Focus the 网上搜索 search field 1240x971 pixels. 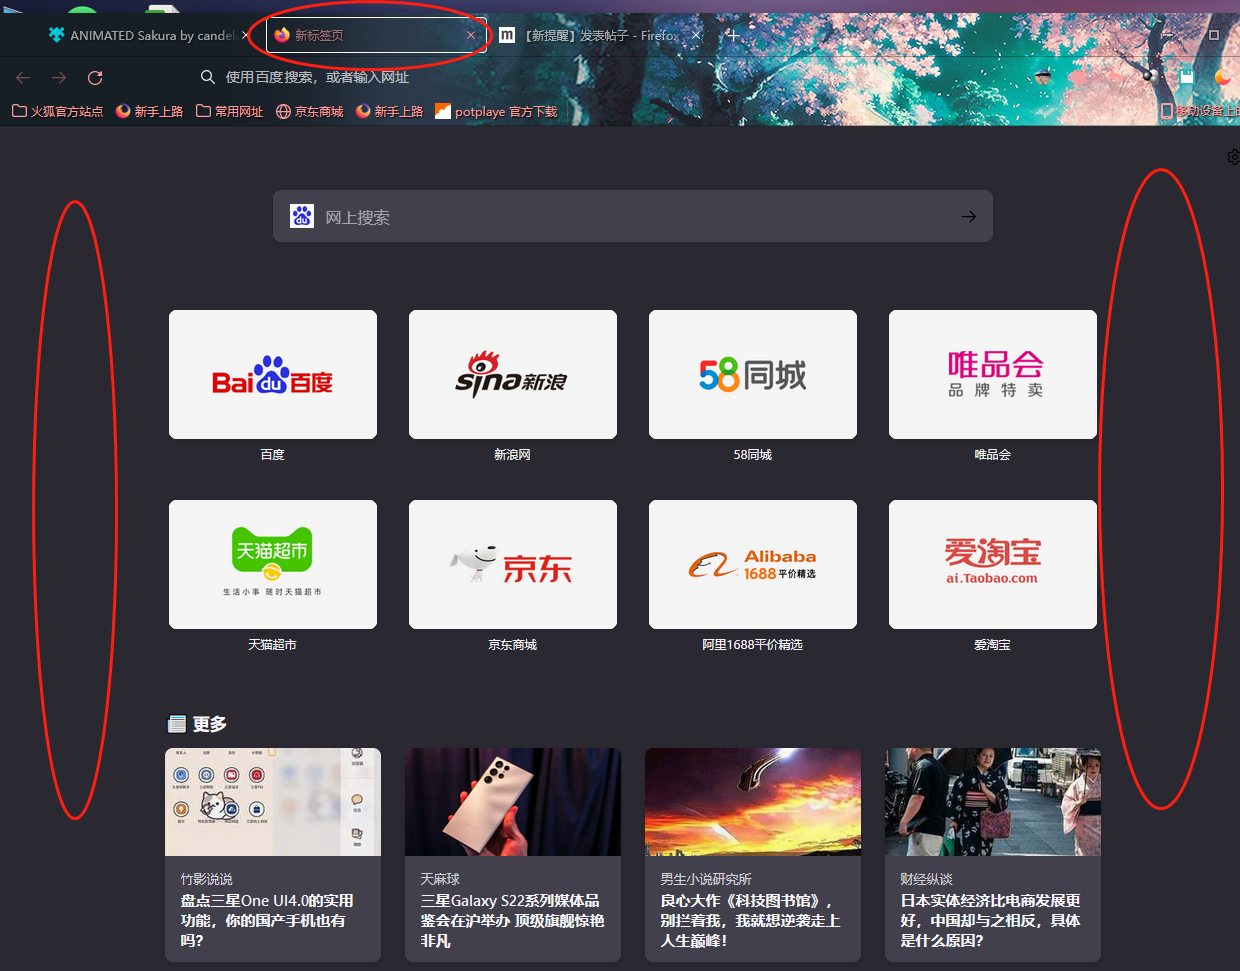click(x=633, y=216)
